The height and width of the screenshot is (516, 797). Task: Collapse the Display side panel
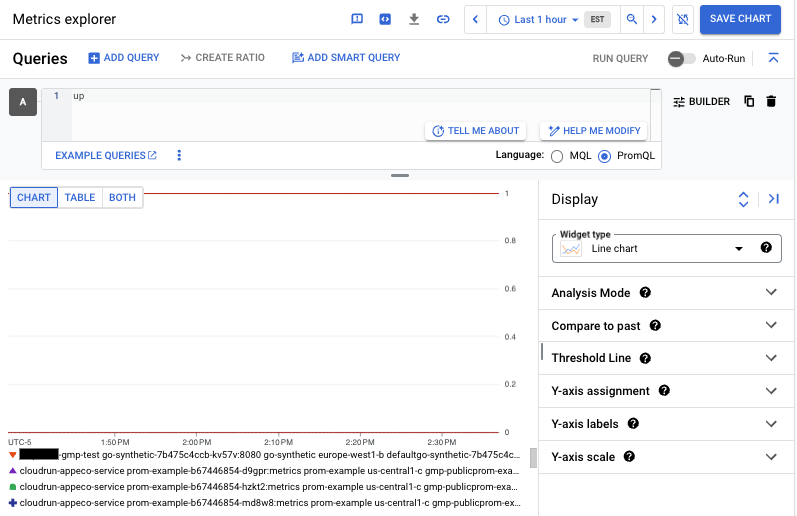pyautogui.click(x=773, y=199)
